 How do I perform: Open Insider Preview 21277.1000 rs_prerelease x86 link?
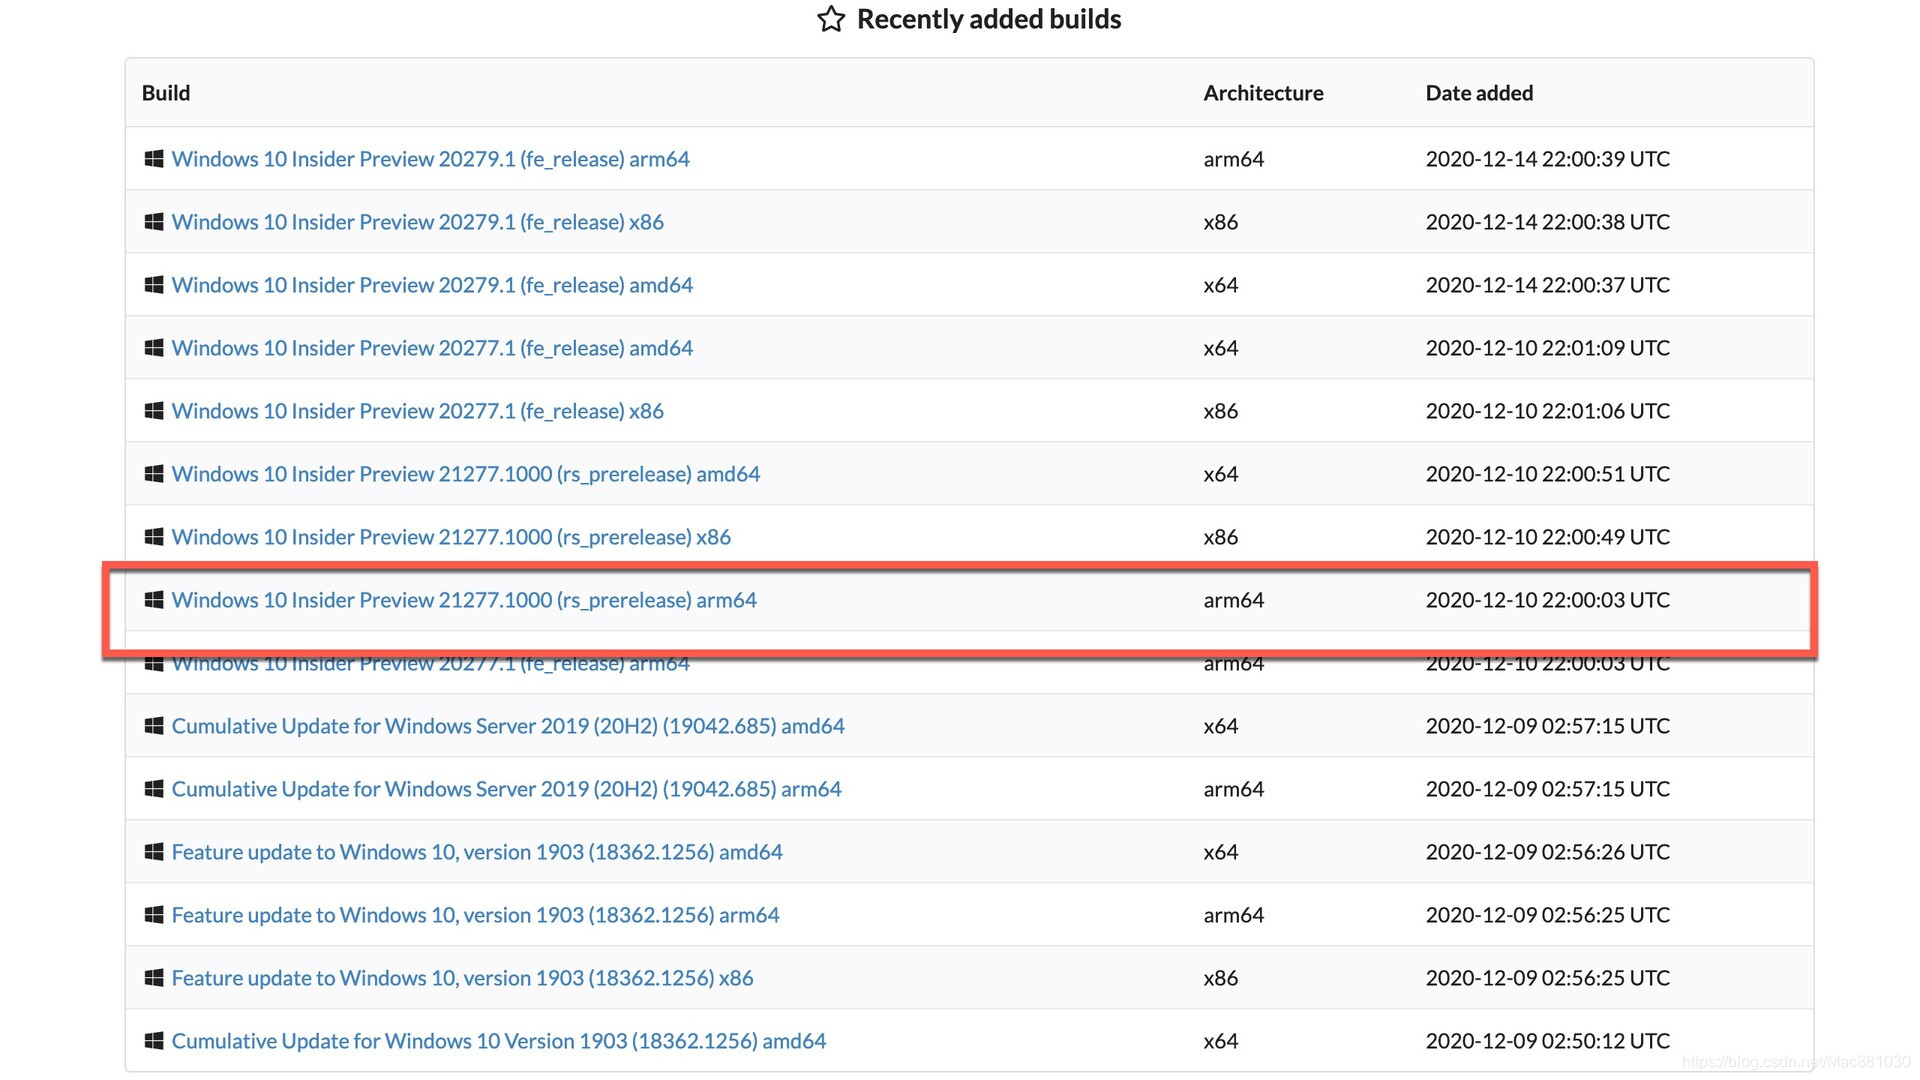tap(451, 537)
